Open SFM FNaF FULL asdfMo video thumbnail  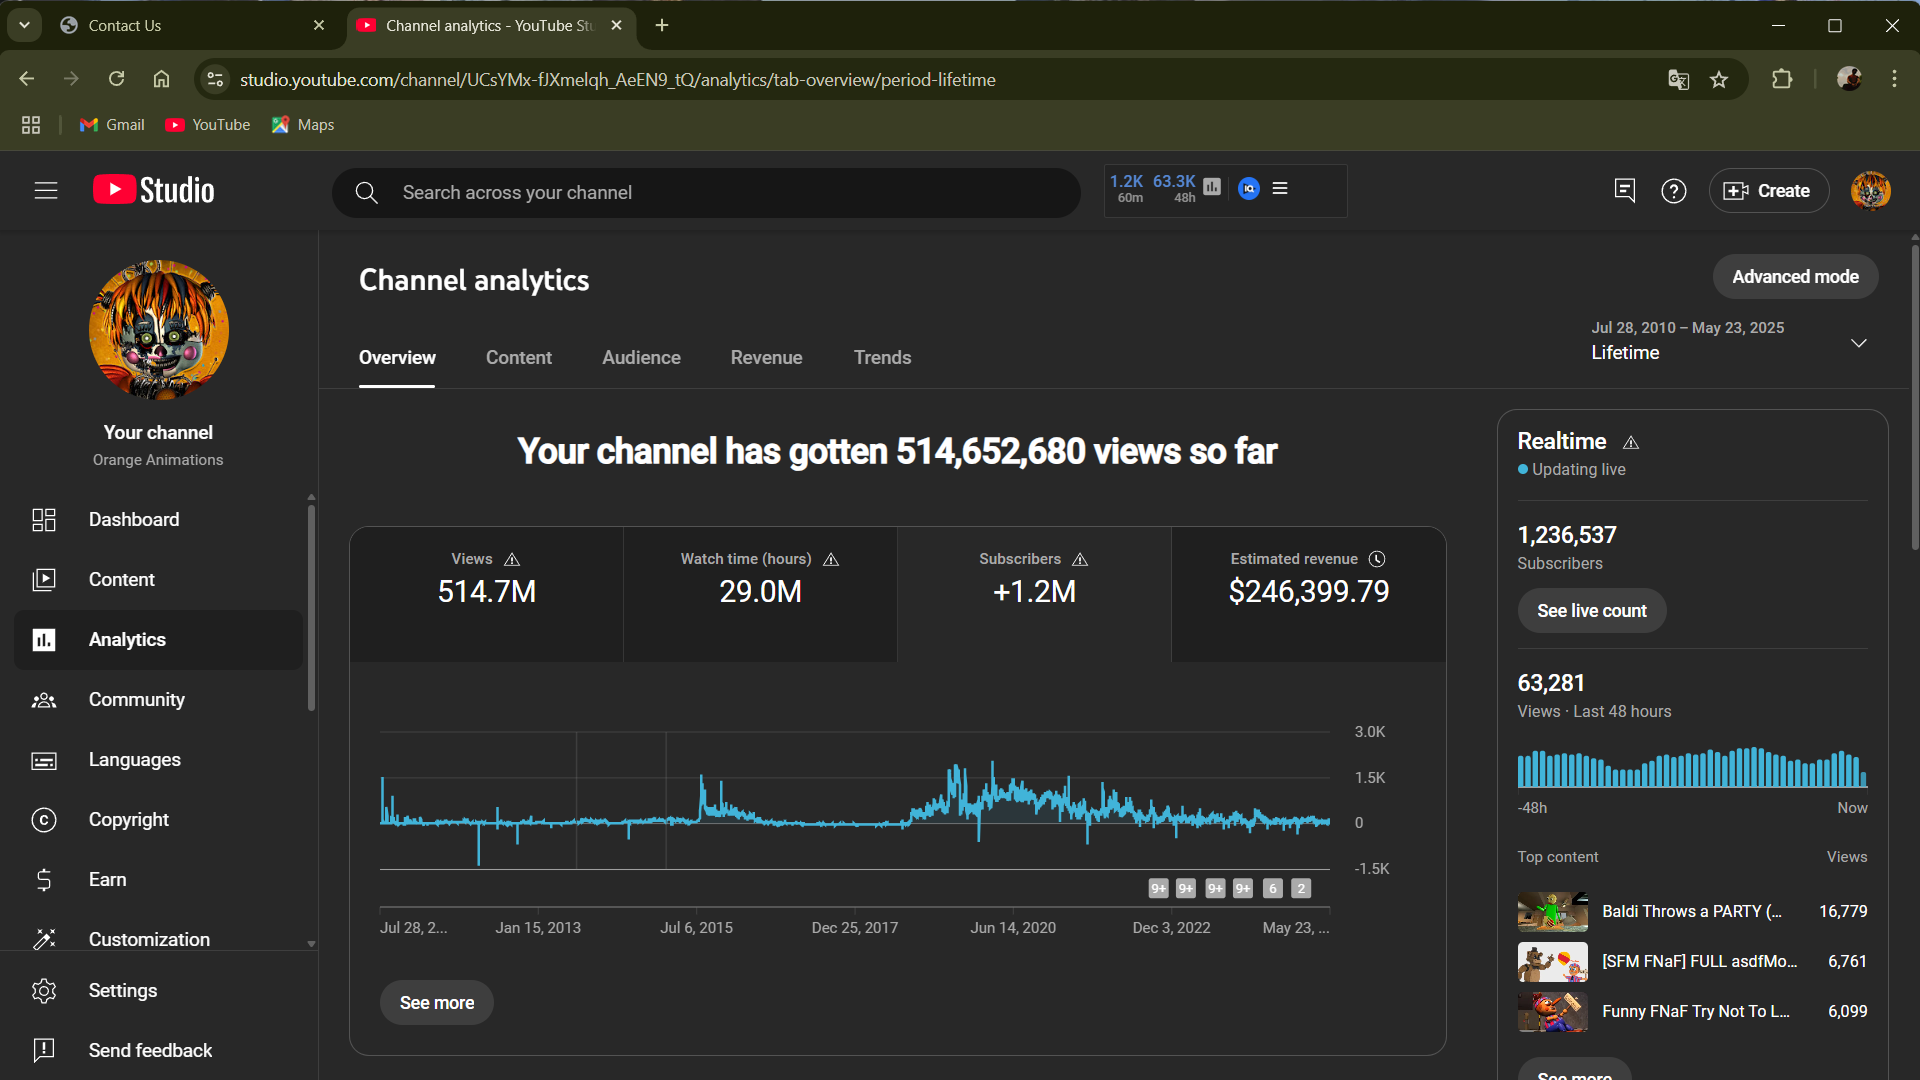tap(1552, 962)
